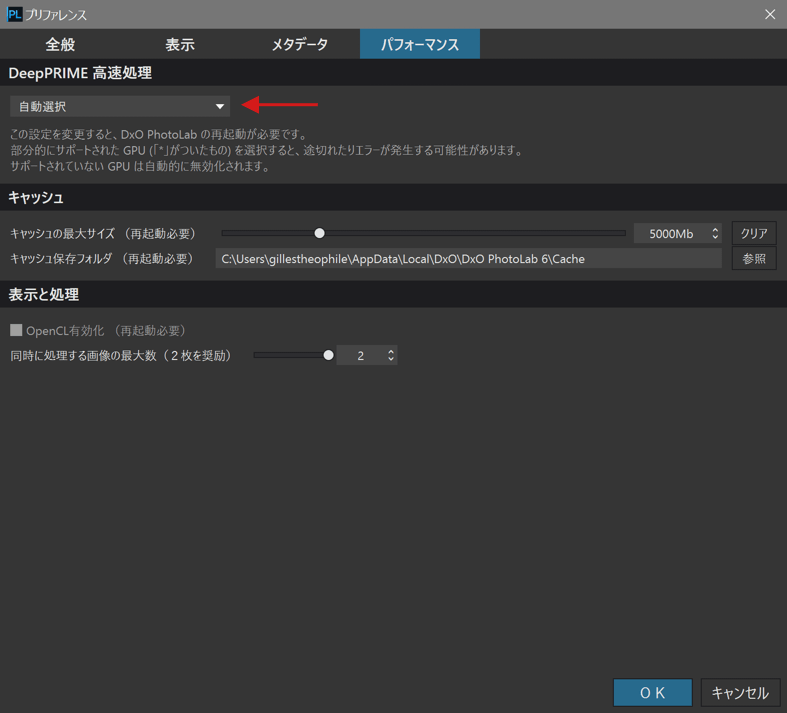This screenshot has width=787, height=713.
Task: Click the PL application icon in title bar
Action: coord(15,15)
